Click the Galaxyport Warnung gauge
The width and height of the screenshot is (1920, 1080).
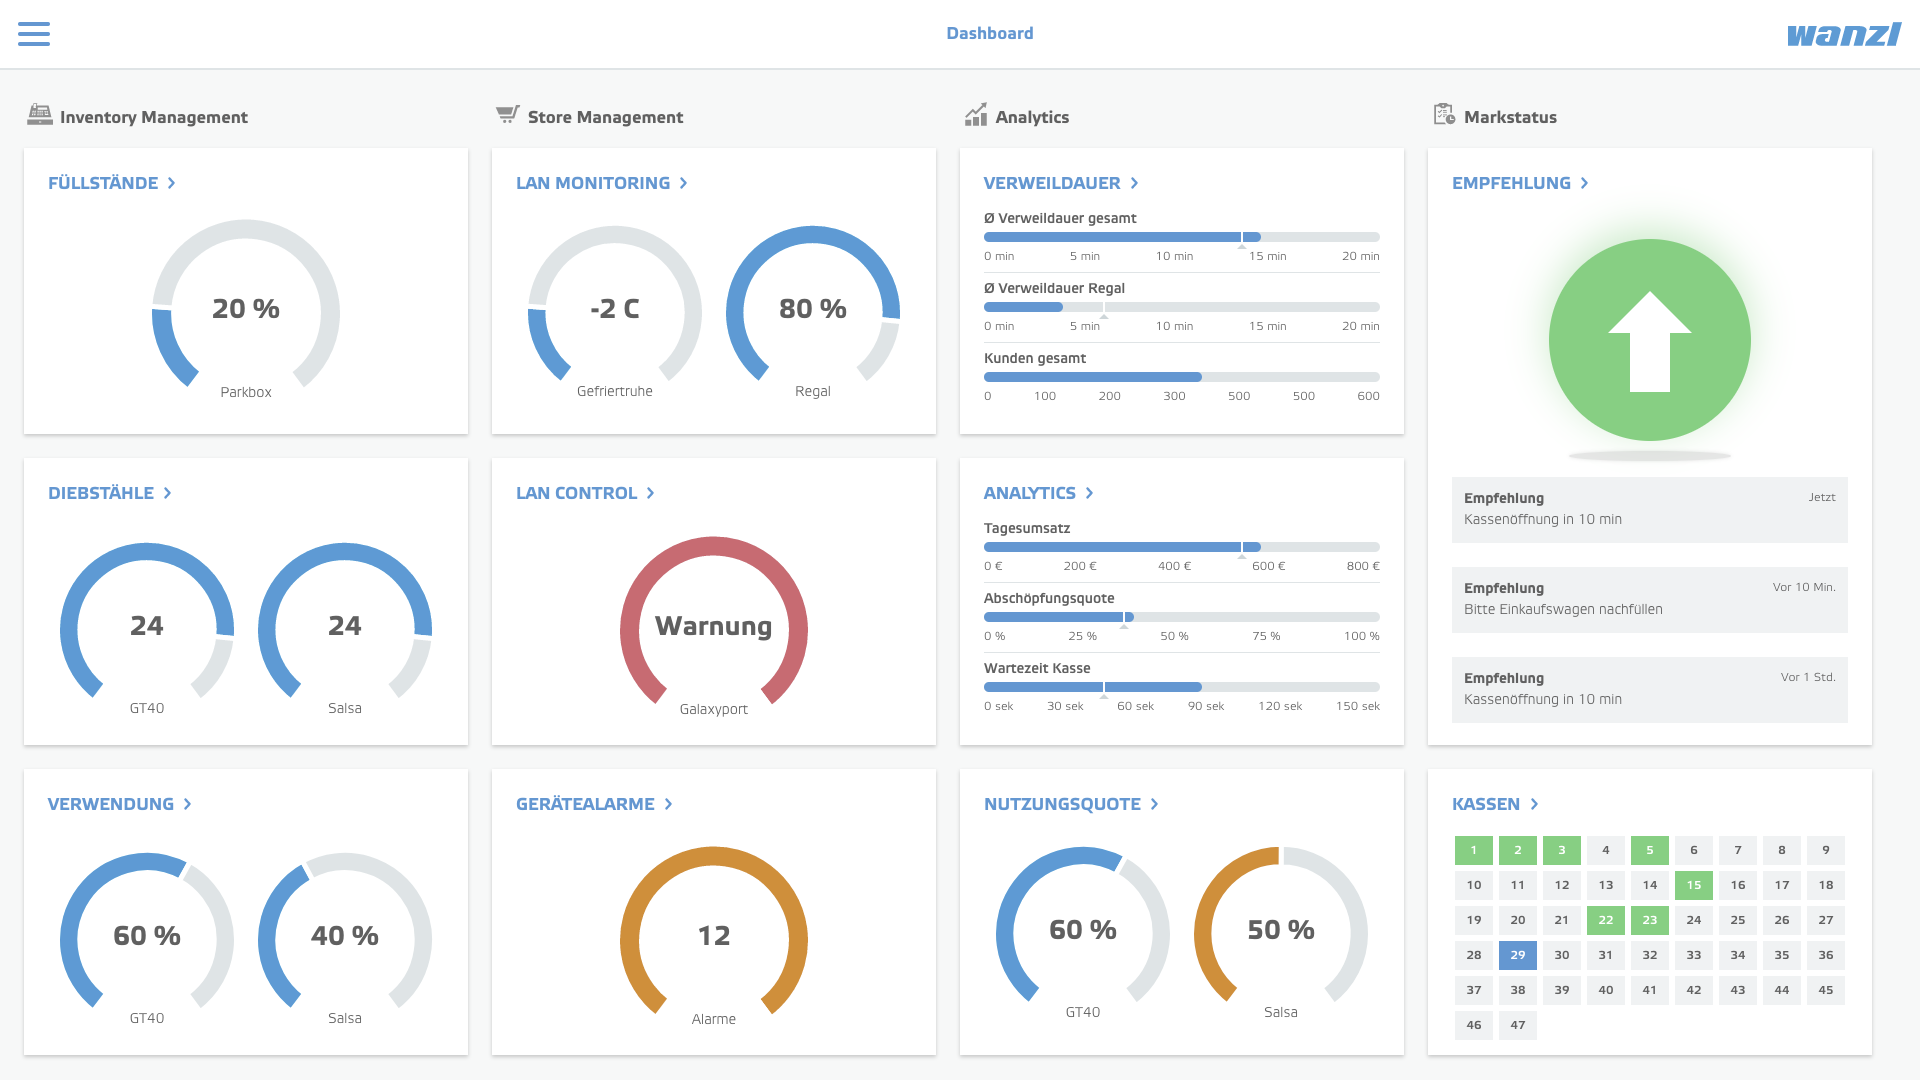coord(713,626)
